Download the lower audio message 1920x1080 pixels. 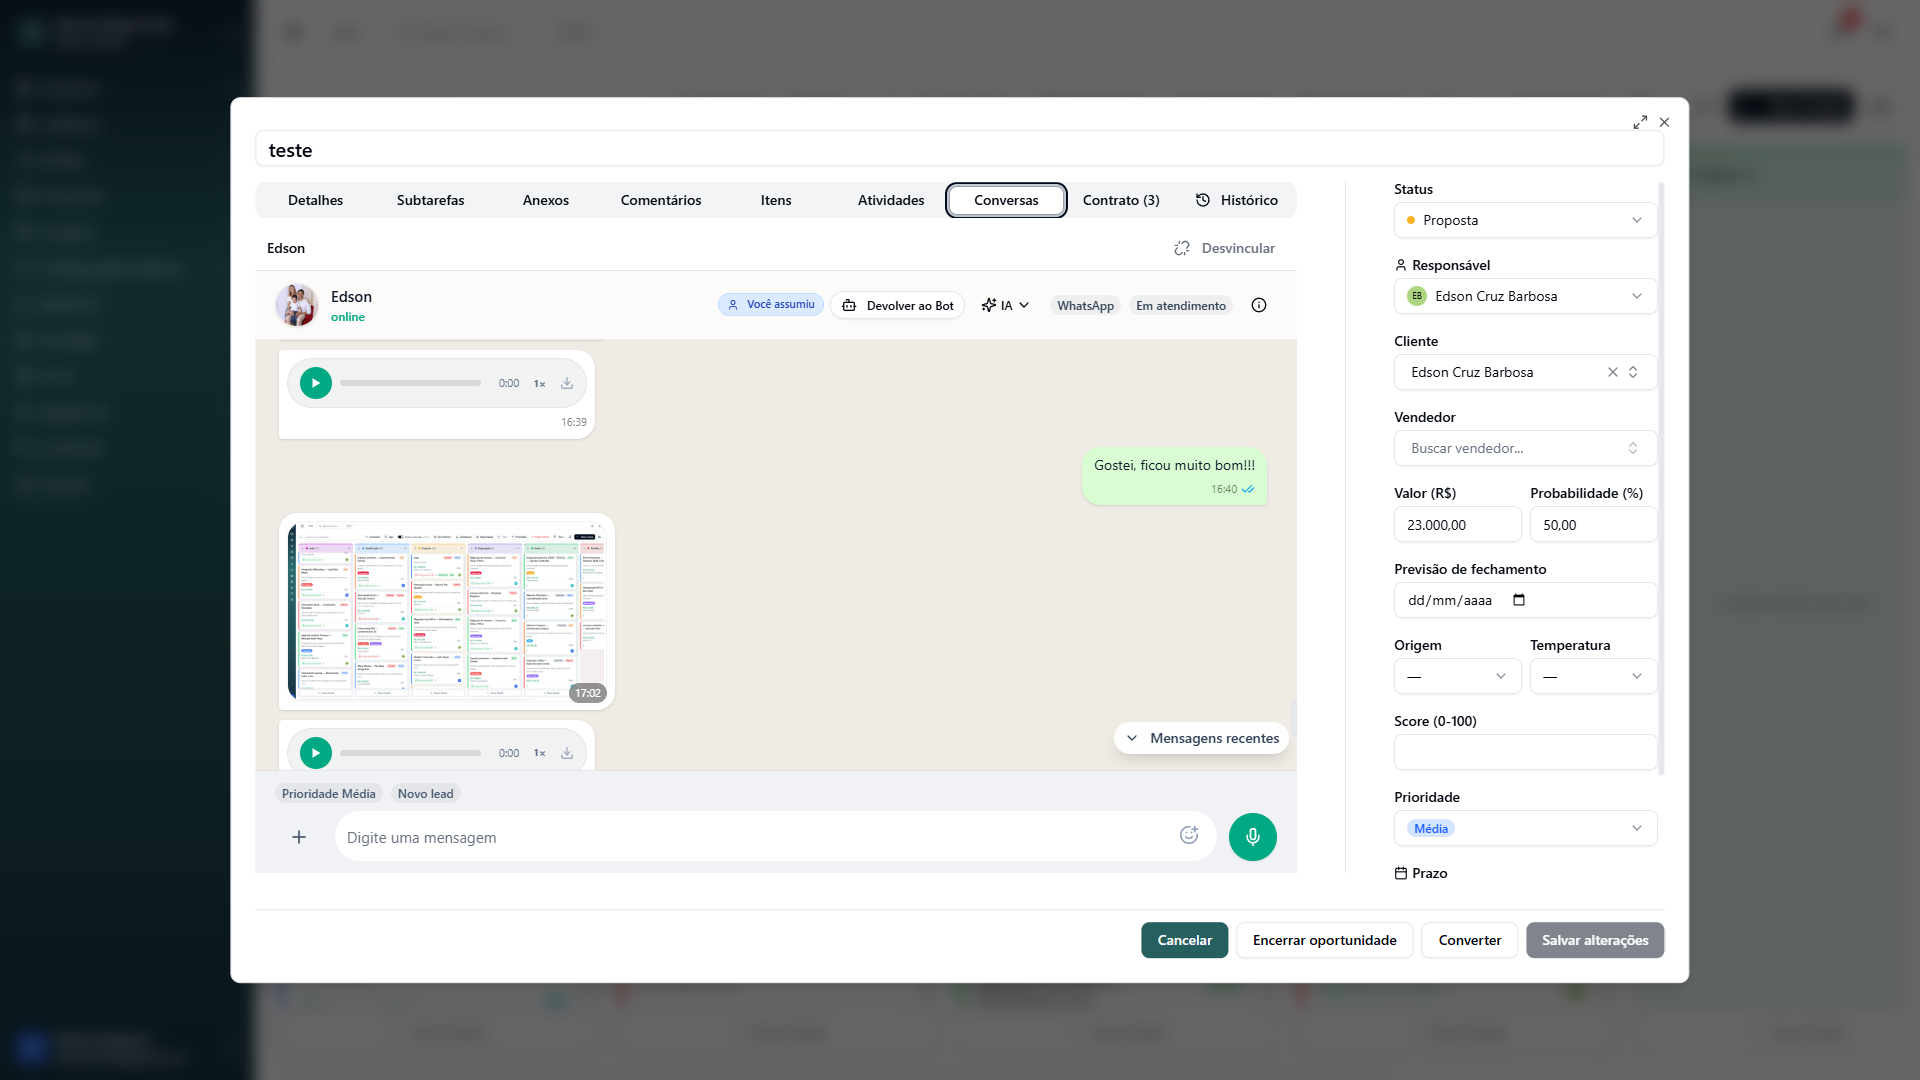[567, 753]
